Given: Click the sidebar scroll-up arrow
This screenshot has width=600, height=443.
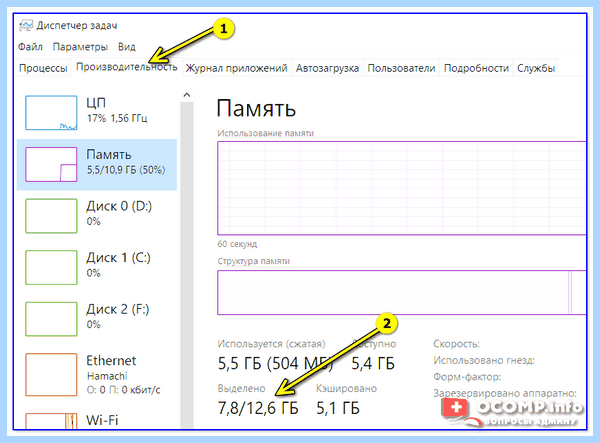Looking at the screenshot, I should point(187,95).
